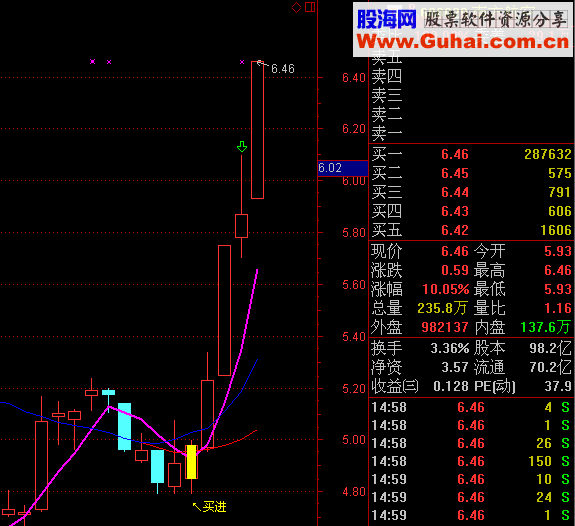Image resolution: width=575 pixels, height=526 pixels.
Task: Click the 买四 bid price 6.43
Action: click(455, 212)
